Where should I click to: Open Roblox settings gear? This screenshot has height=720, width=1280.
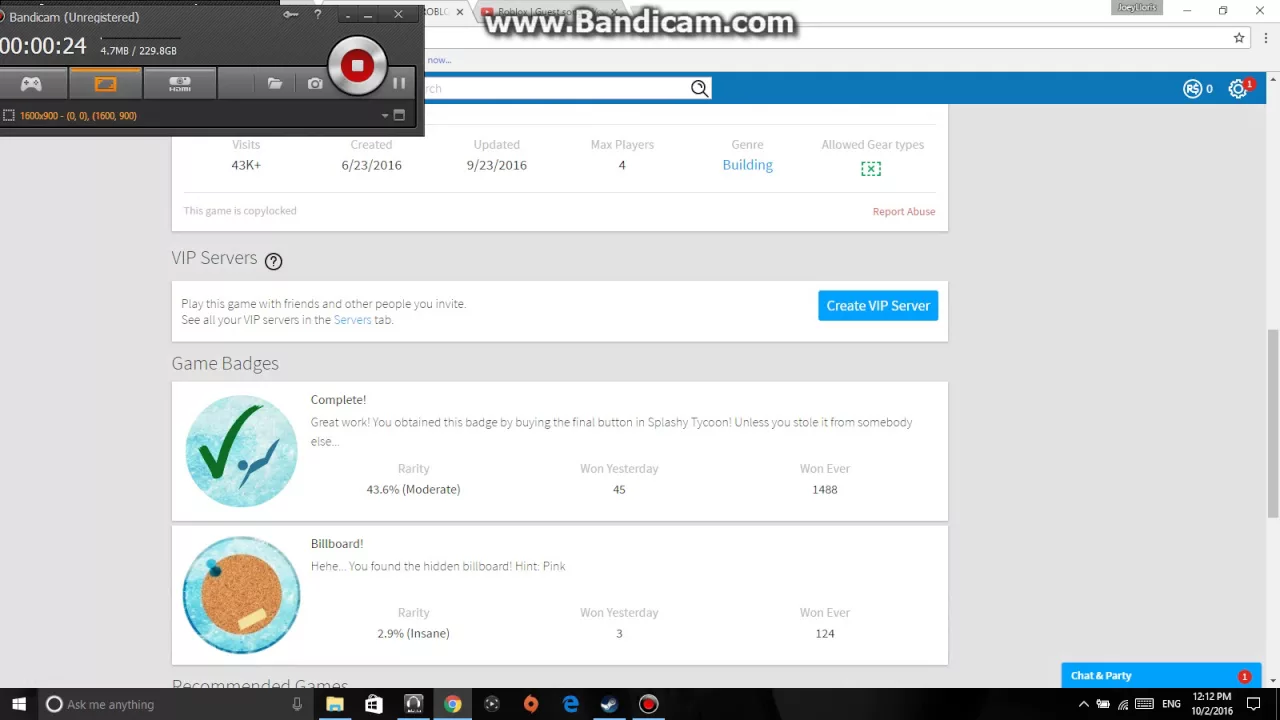1238,89
